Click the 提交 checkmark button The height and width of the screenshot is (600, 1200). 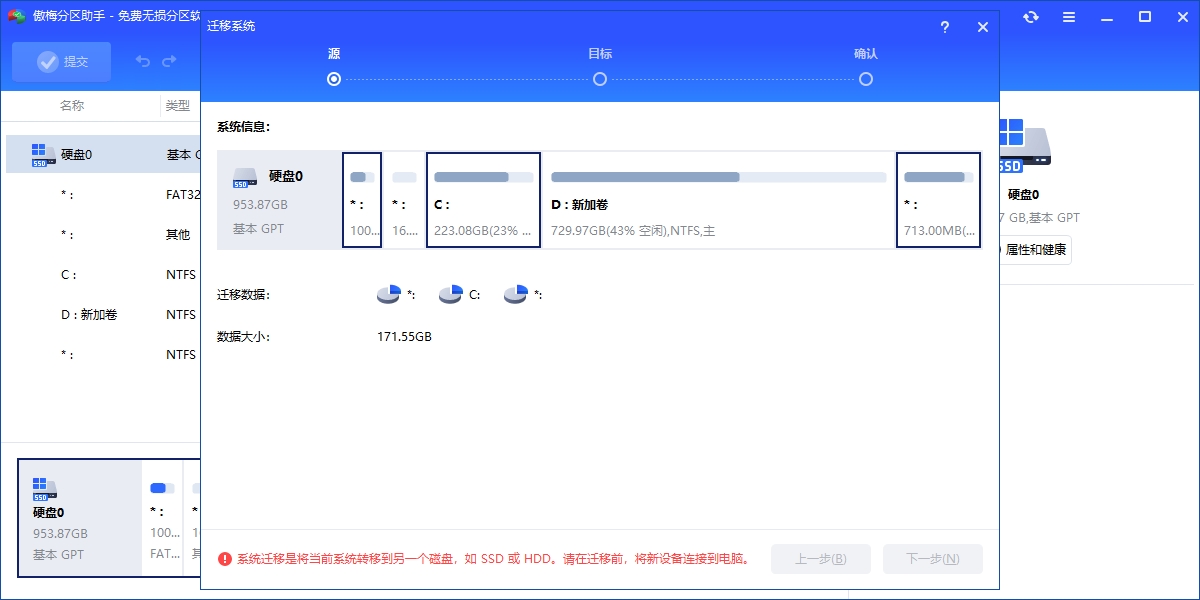[x=61, y=61]
